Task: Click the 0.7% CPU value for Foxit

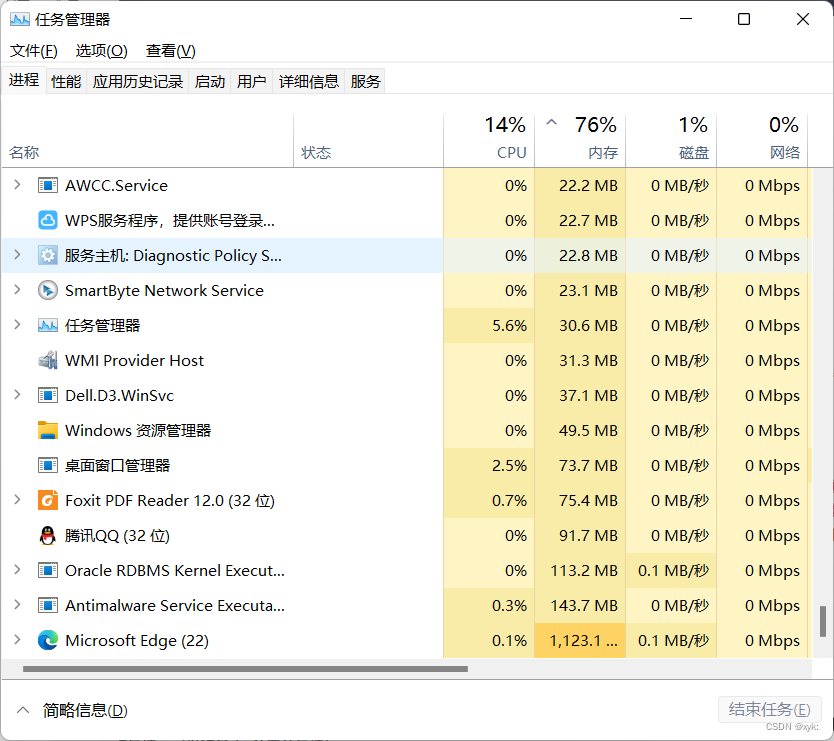Action: pos(489,501)
